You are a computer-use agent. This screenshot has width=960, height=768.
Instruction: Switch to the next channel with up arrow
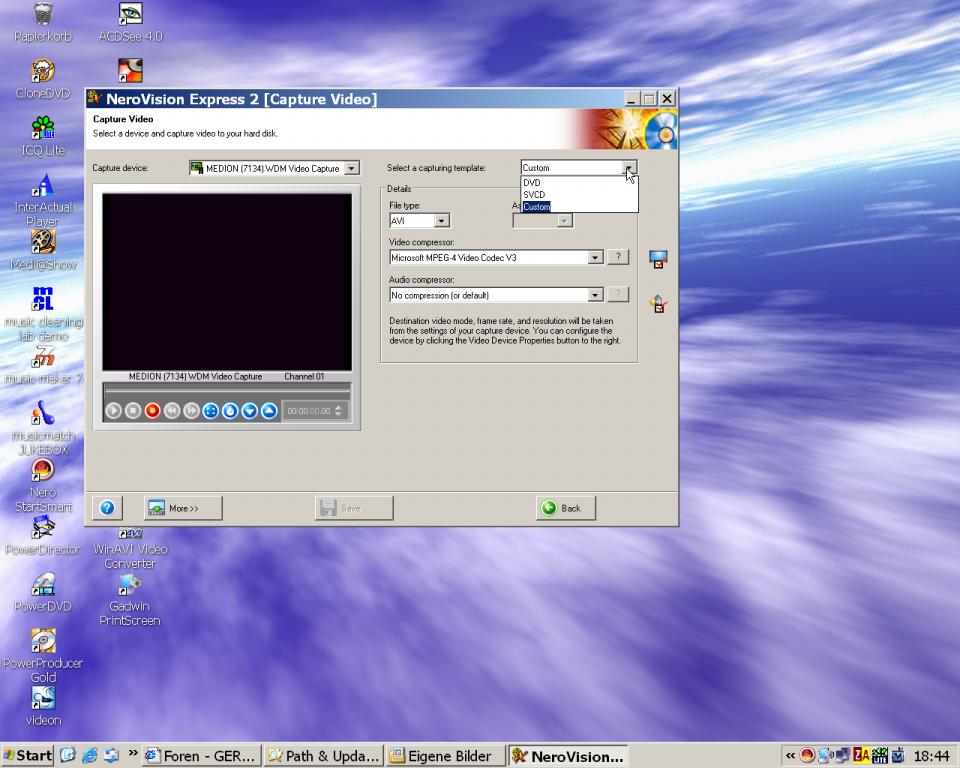click(x=269, y=411)
